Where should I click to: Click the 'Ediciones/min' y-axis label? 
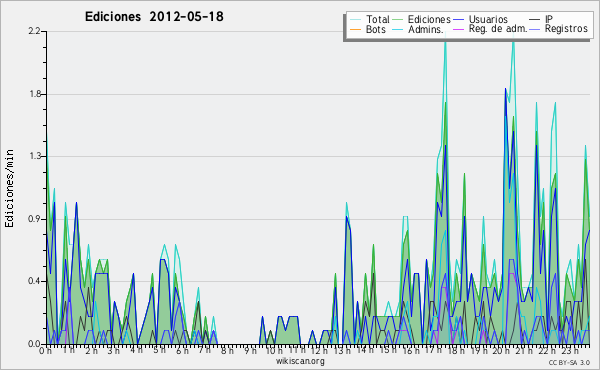click(9, 188)
